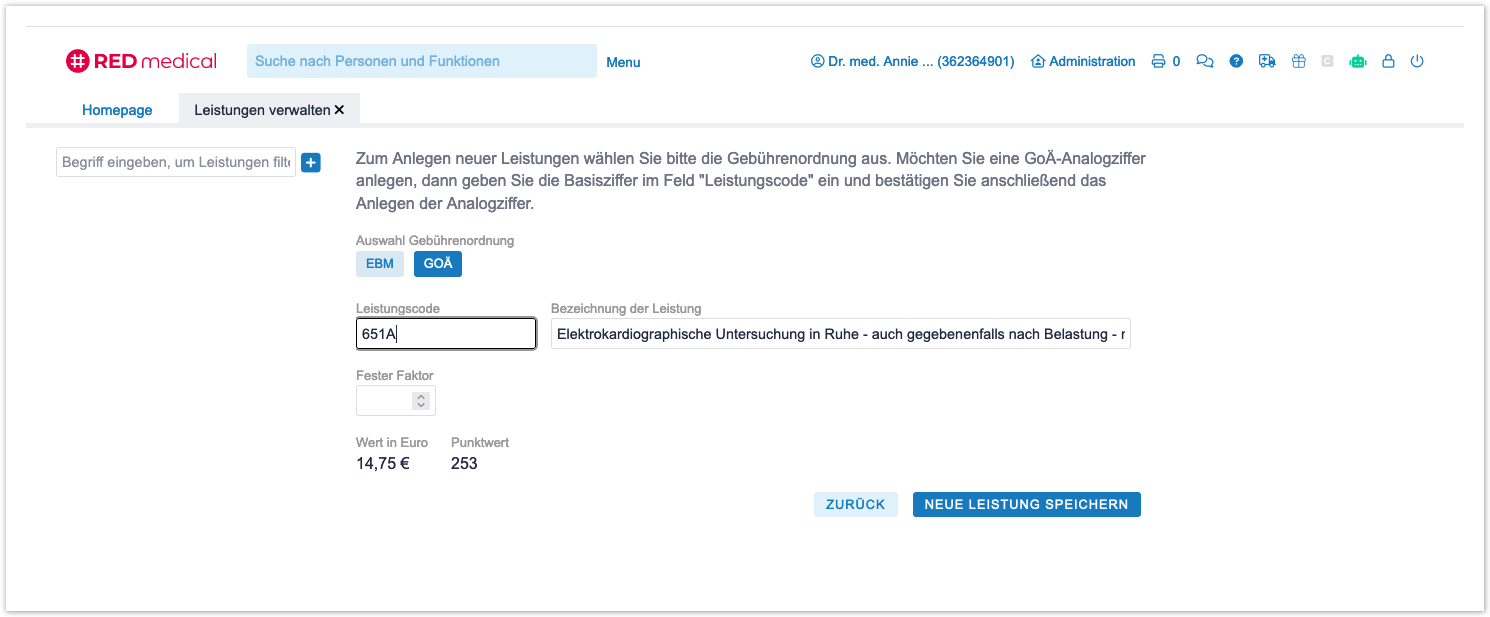Click the power logout icon
This screenshot has width=1490, height=617.
tap(1417, 61)
